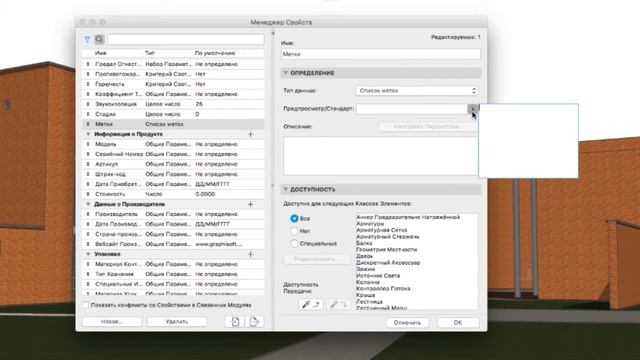Collapse the Информация о Продукте group
The height and width of the screenshot is (360, 640).
pyautogui.click(x=88, y=134)
